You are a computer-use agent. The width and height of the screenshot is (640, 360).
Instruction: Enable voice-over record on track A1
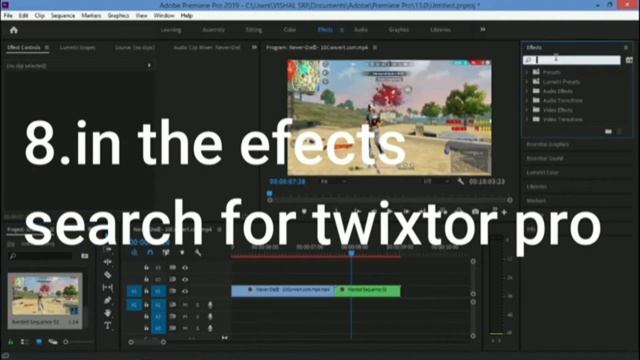[x=210, y=305]
